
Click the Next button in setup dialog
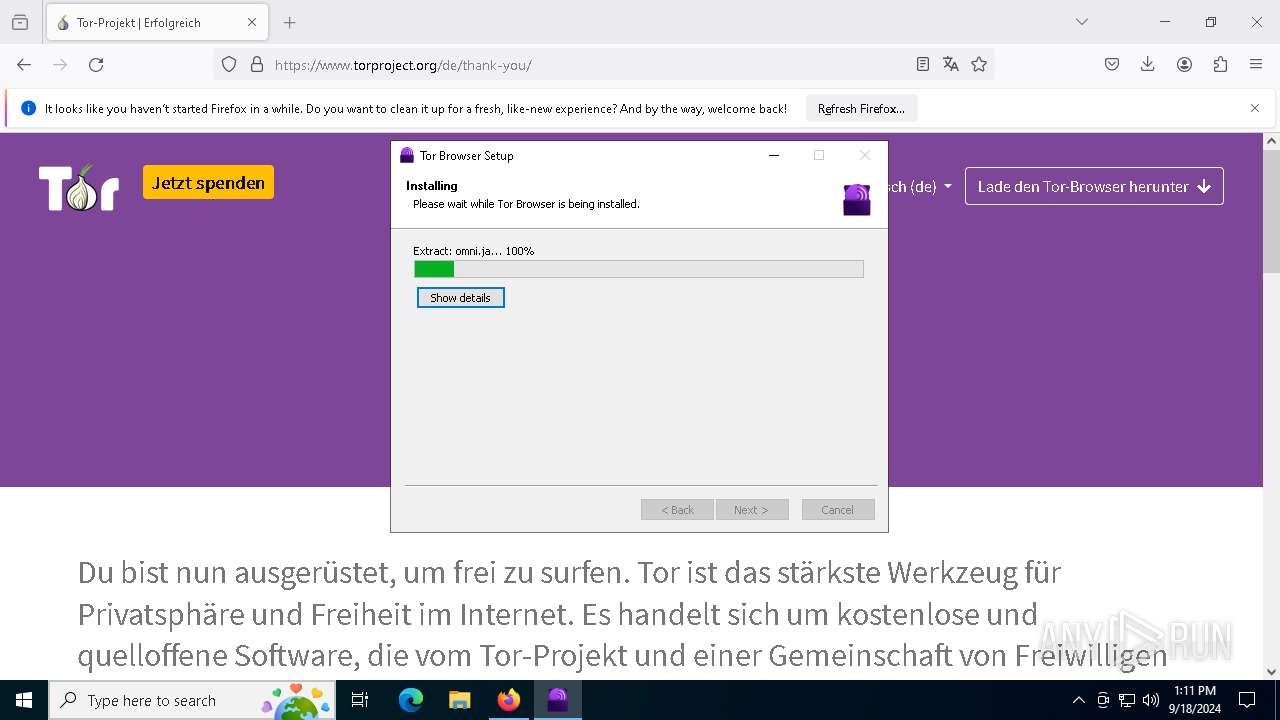pyautogui.click(x=752, y=510)
